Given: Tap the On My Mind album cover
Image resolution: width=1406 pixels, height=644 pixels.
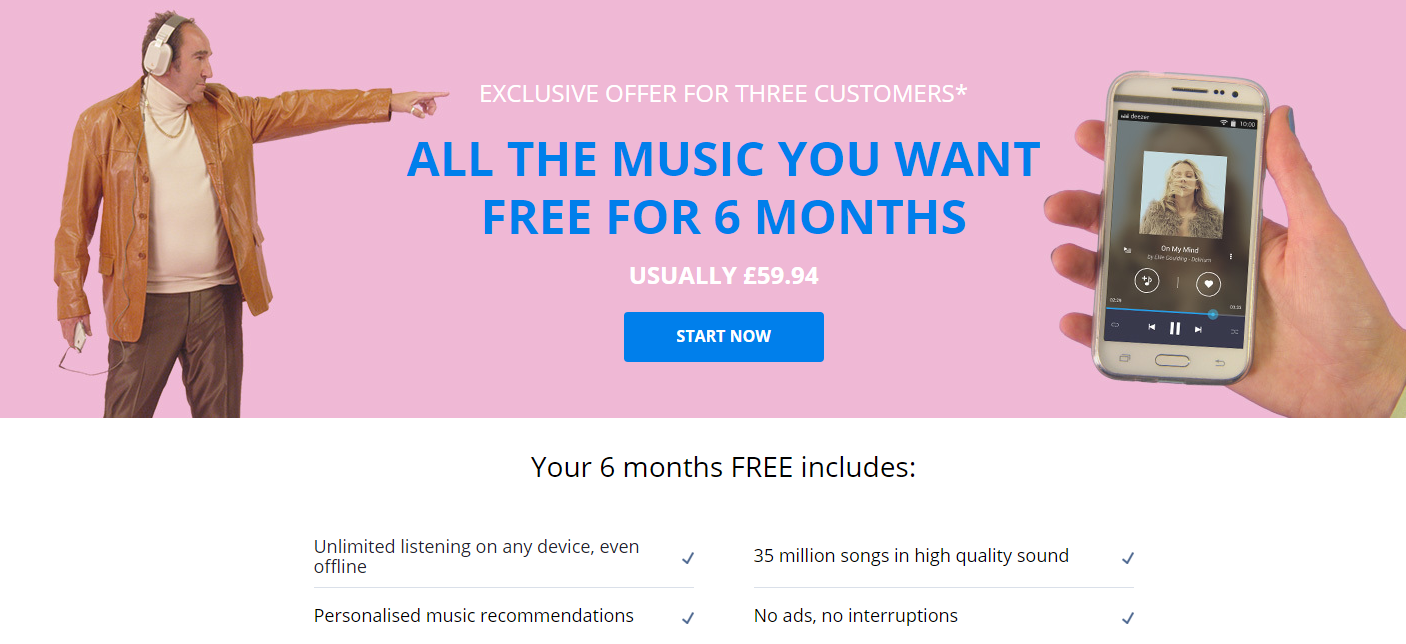Looking at the screenshot, I should [x=1184, y=194].
